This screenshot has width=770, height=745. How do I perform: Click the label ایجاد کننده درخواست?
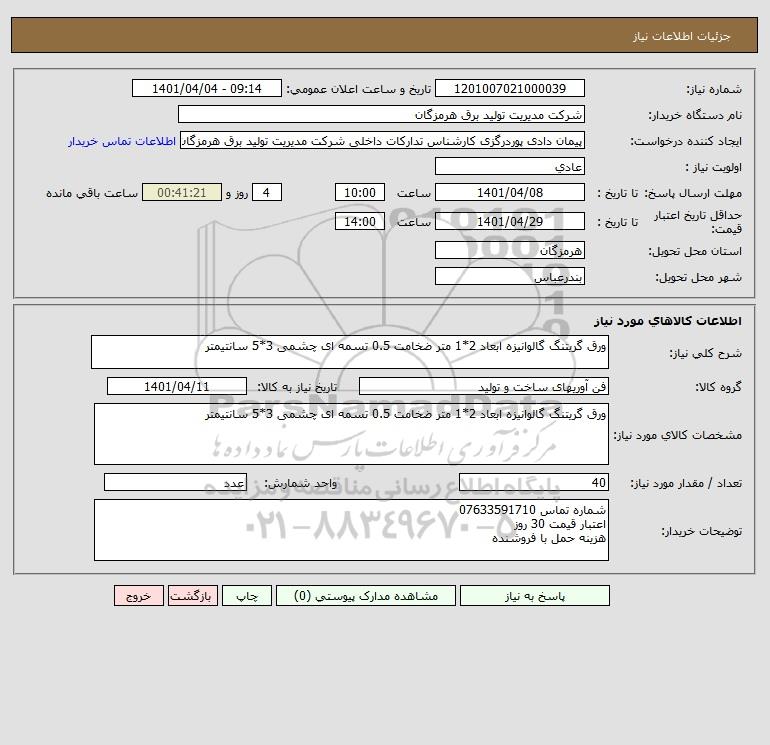pyautogui.click(x=686, y=141)
